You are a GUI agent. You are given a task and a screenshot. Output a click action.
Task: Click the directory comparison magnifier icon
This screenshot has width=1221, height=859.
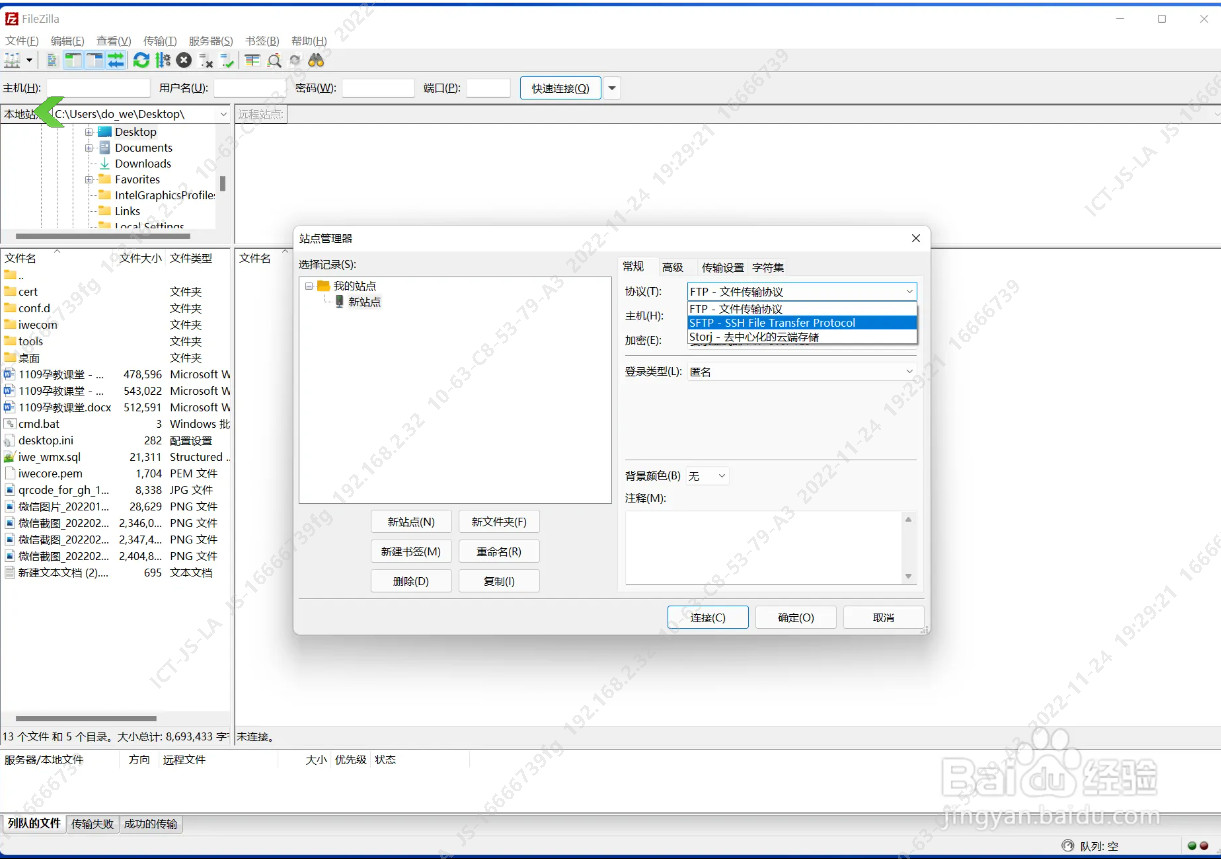point(274,61)
